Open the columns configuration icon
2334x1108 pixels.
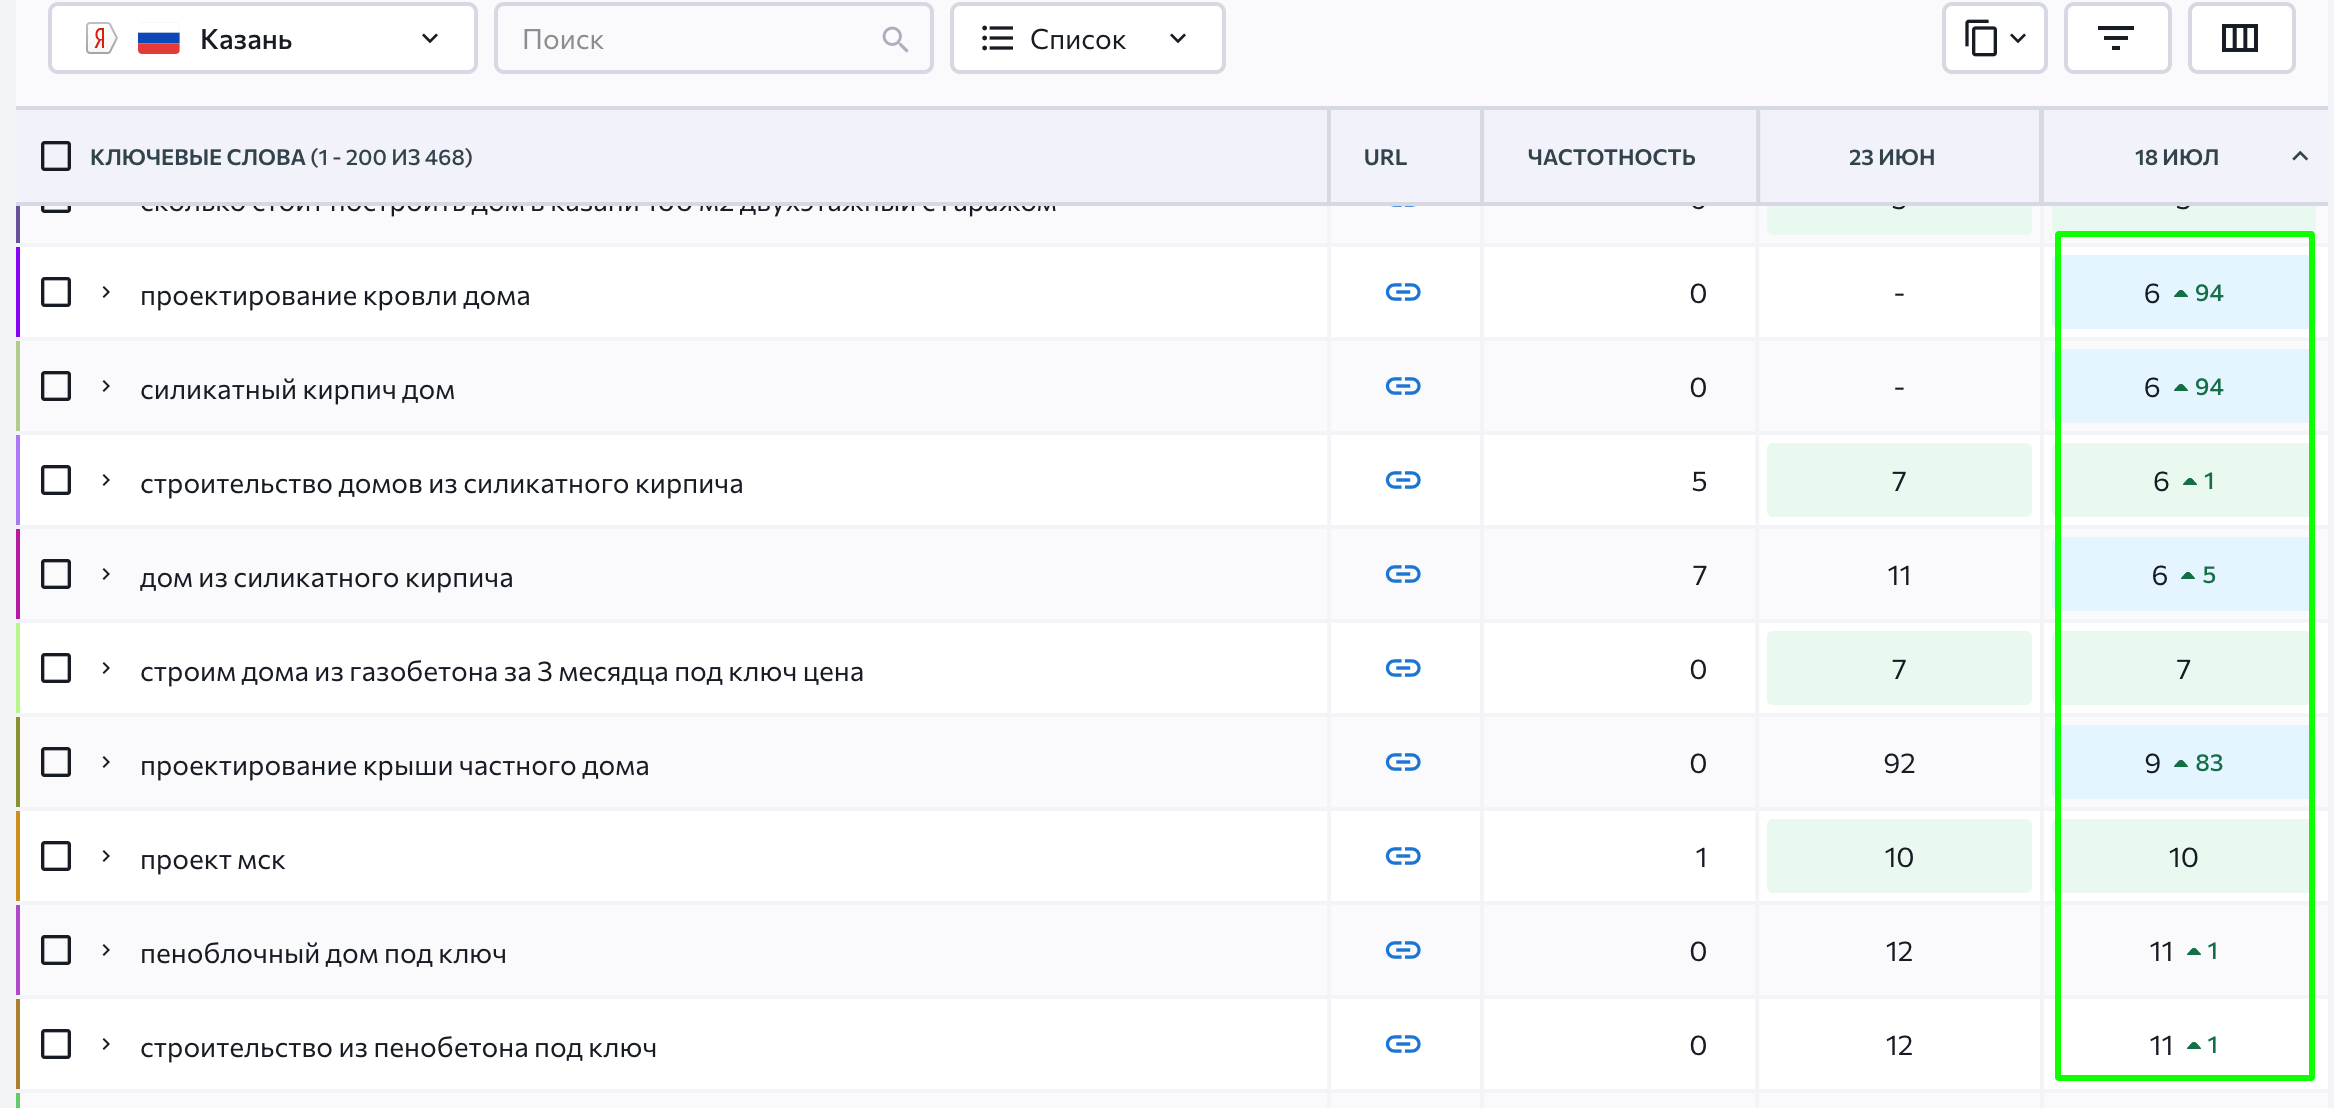(x=2240, y=39)
